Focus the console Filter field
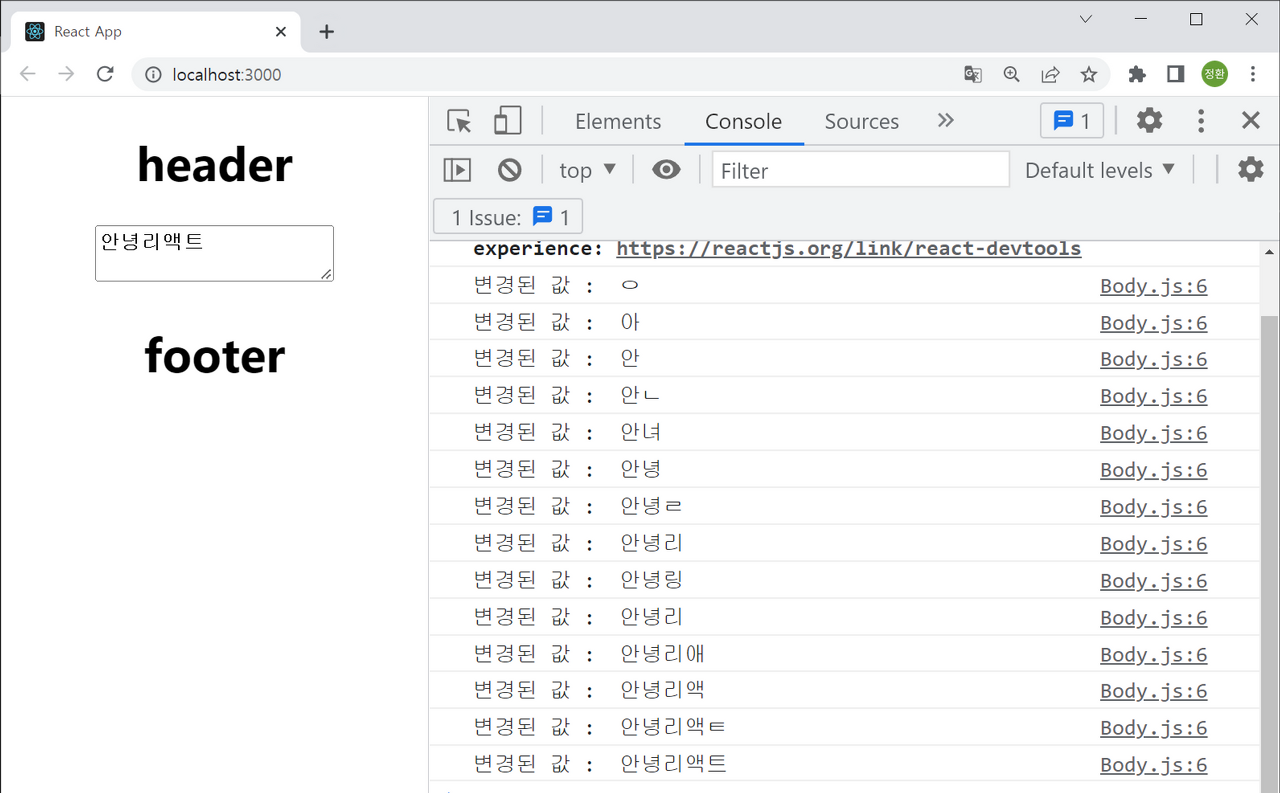The width and height of the screenshot is (1280, 793). [x=861, y=170]
